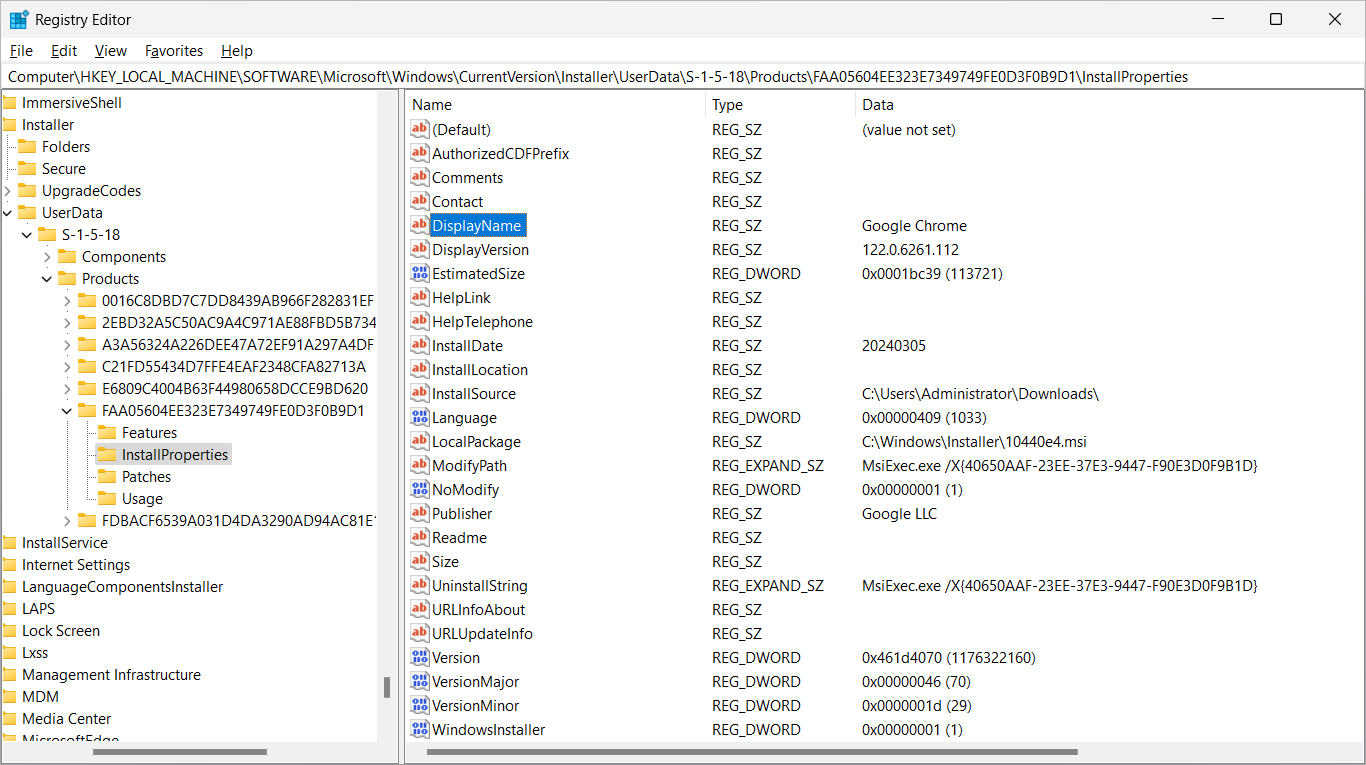The height and width of the screenshot is (765, 1366).
Task: Open the Help menu
Action: pos(237,50)
